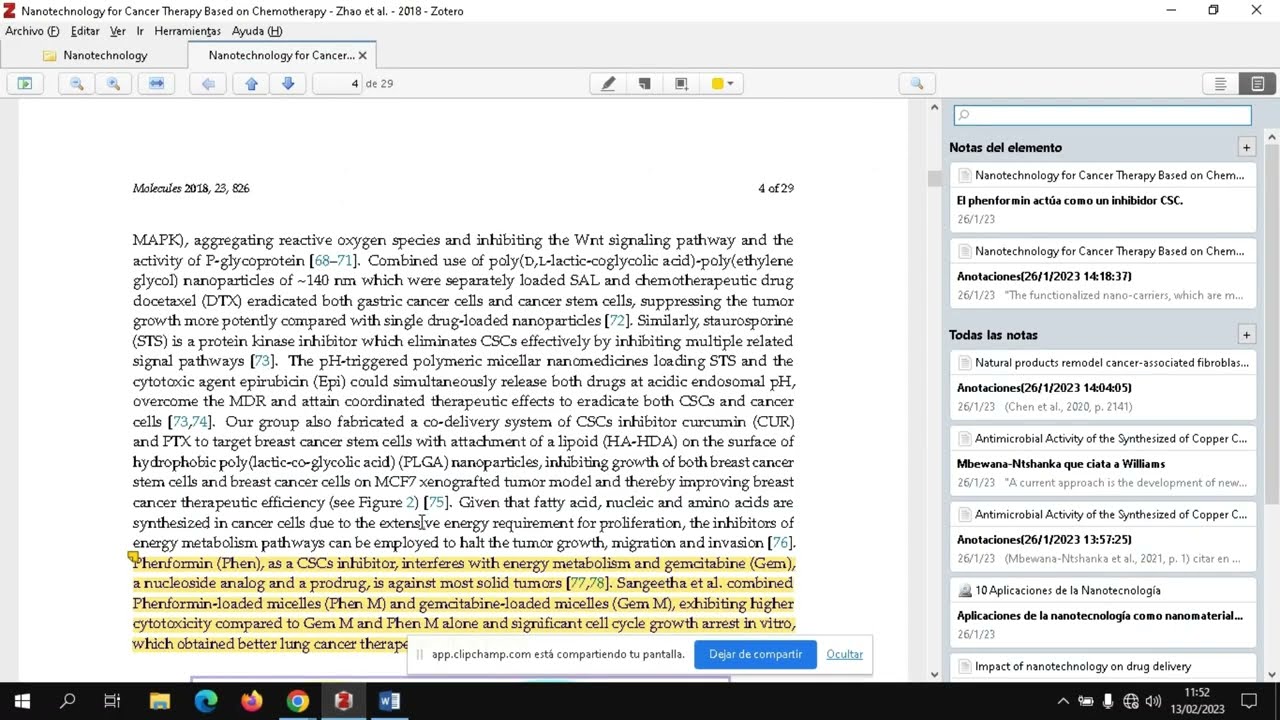
Task: Open volume control in system tray
Action: pos(1153,701)
